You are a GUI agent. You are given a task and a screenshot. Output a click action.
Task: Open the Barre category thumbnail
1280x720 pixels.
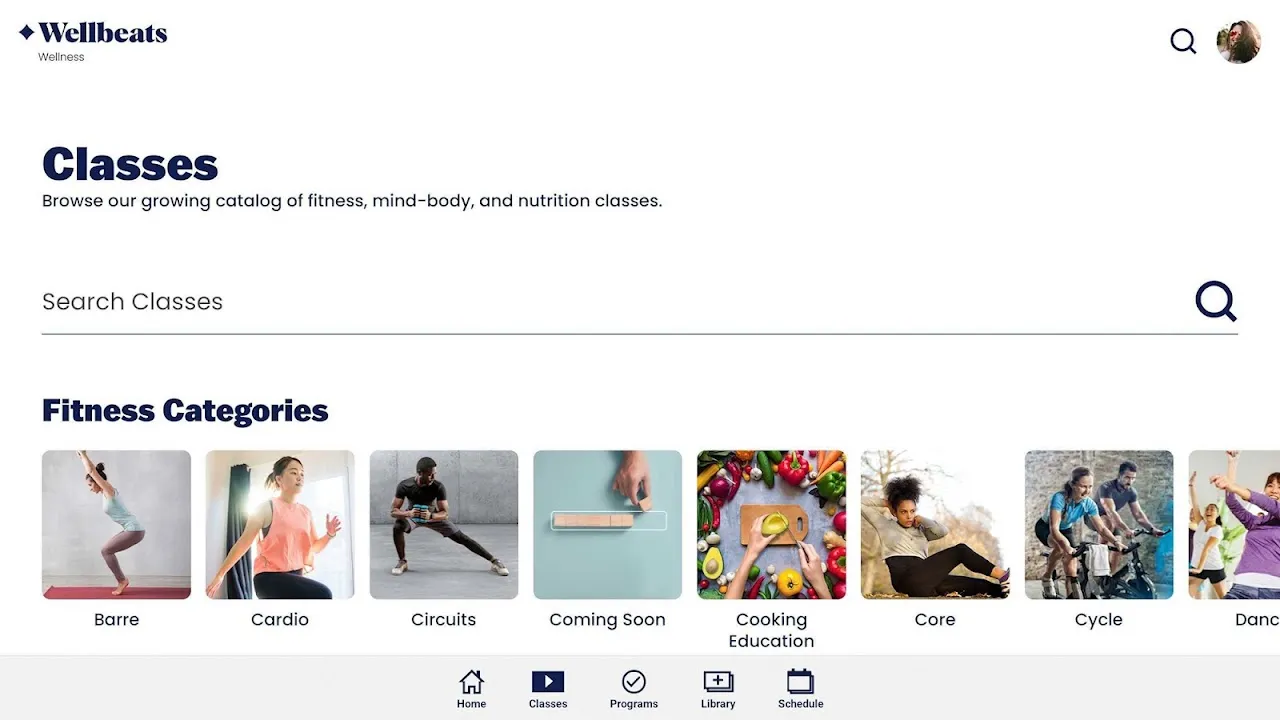tap(116, 525)
